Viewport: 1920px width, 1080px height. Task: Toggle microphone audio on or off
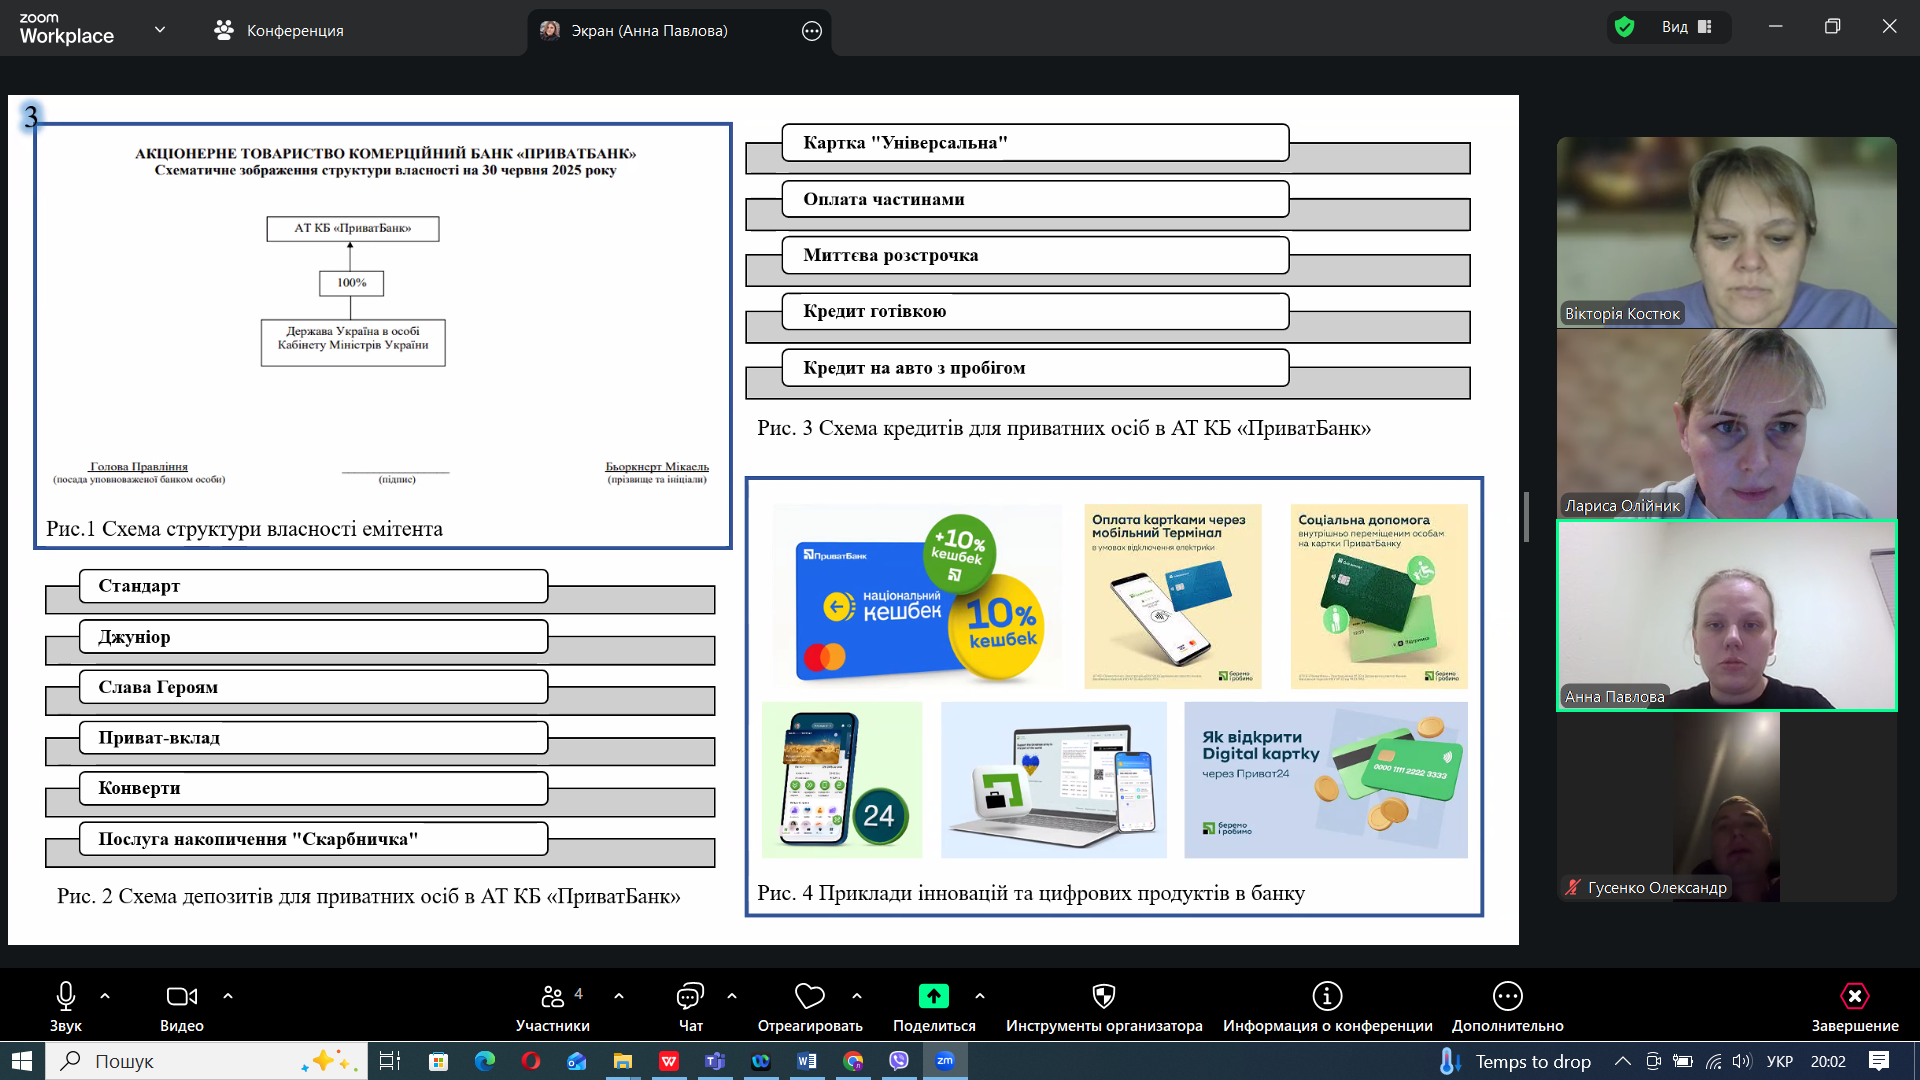66,996
